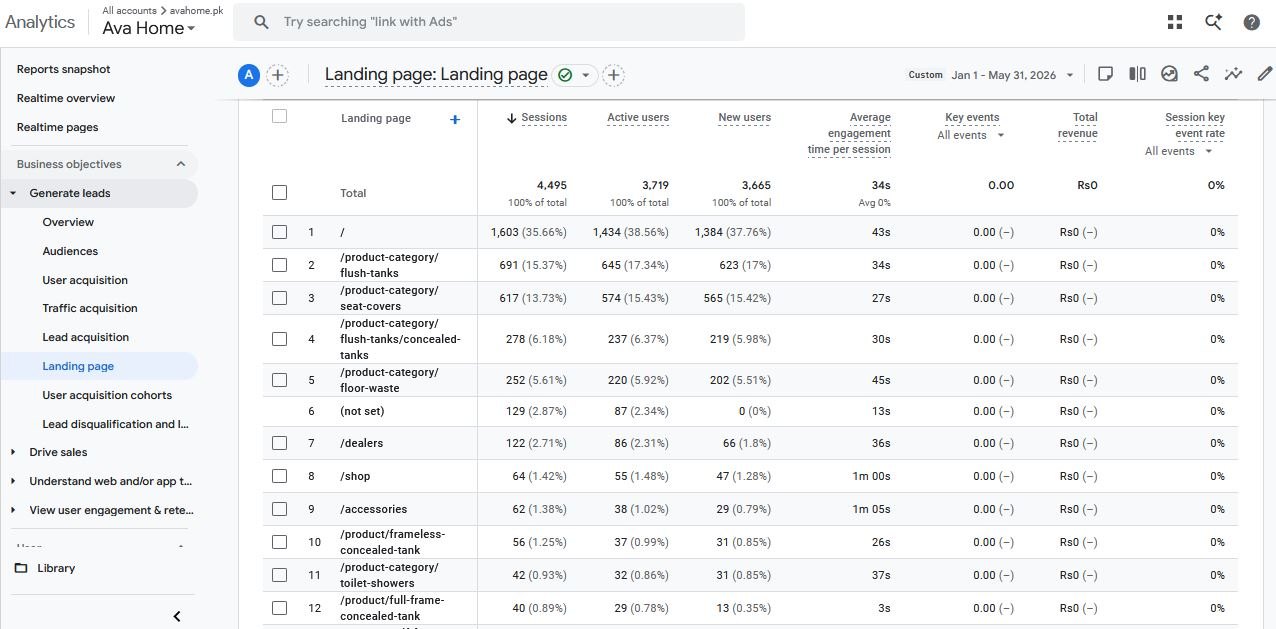
Task: Open the trend sparkline insights icon
Action: (1233, 74)
